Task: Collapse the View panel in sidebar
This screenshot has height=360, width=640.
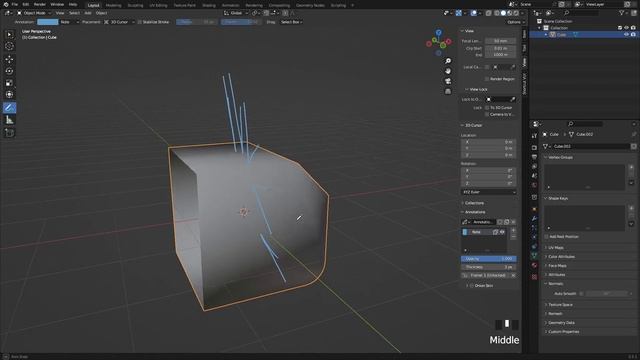Action: (x=469, y=31)
